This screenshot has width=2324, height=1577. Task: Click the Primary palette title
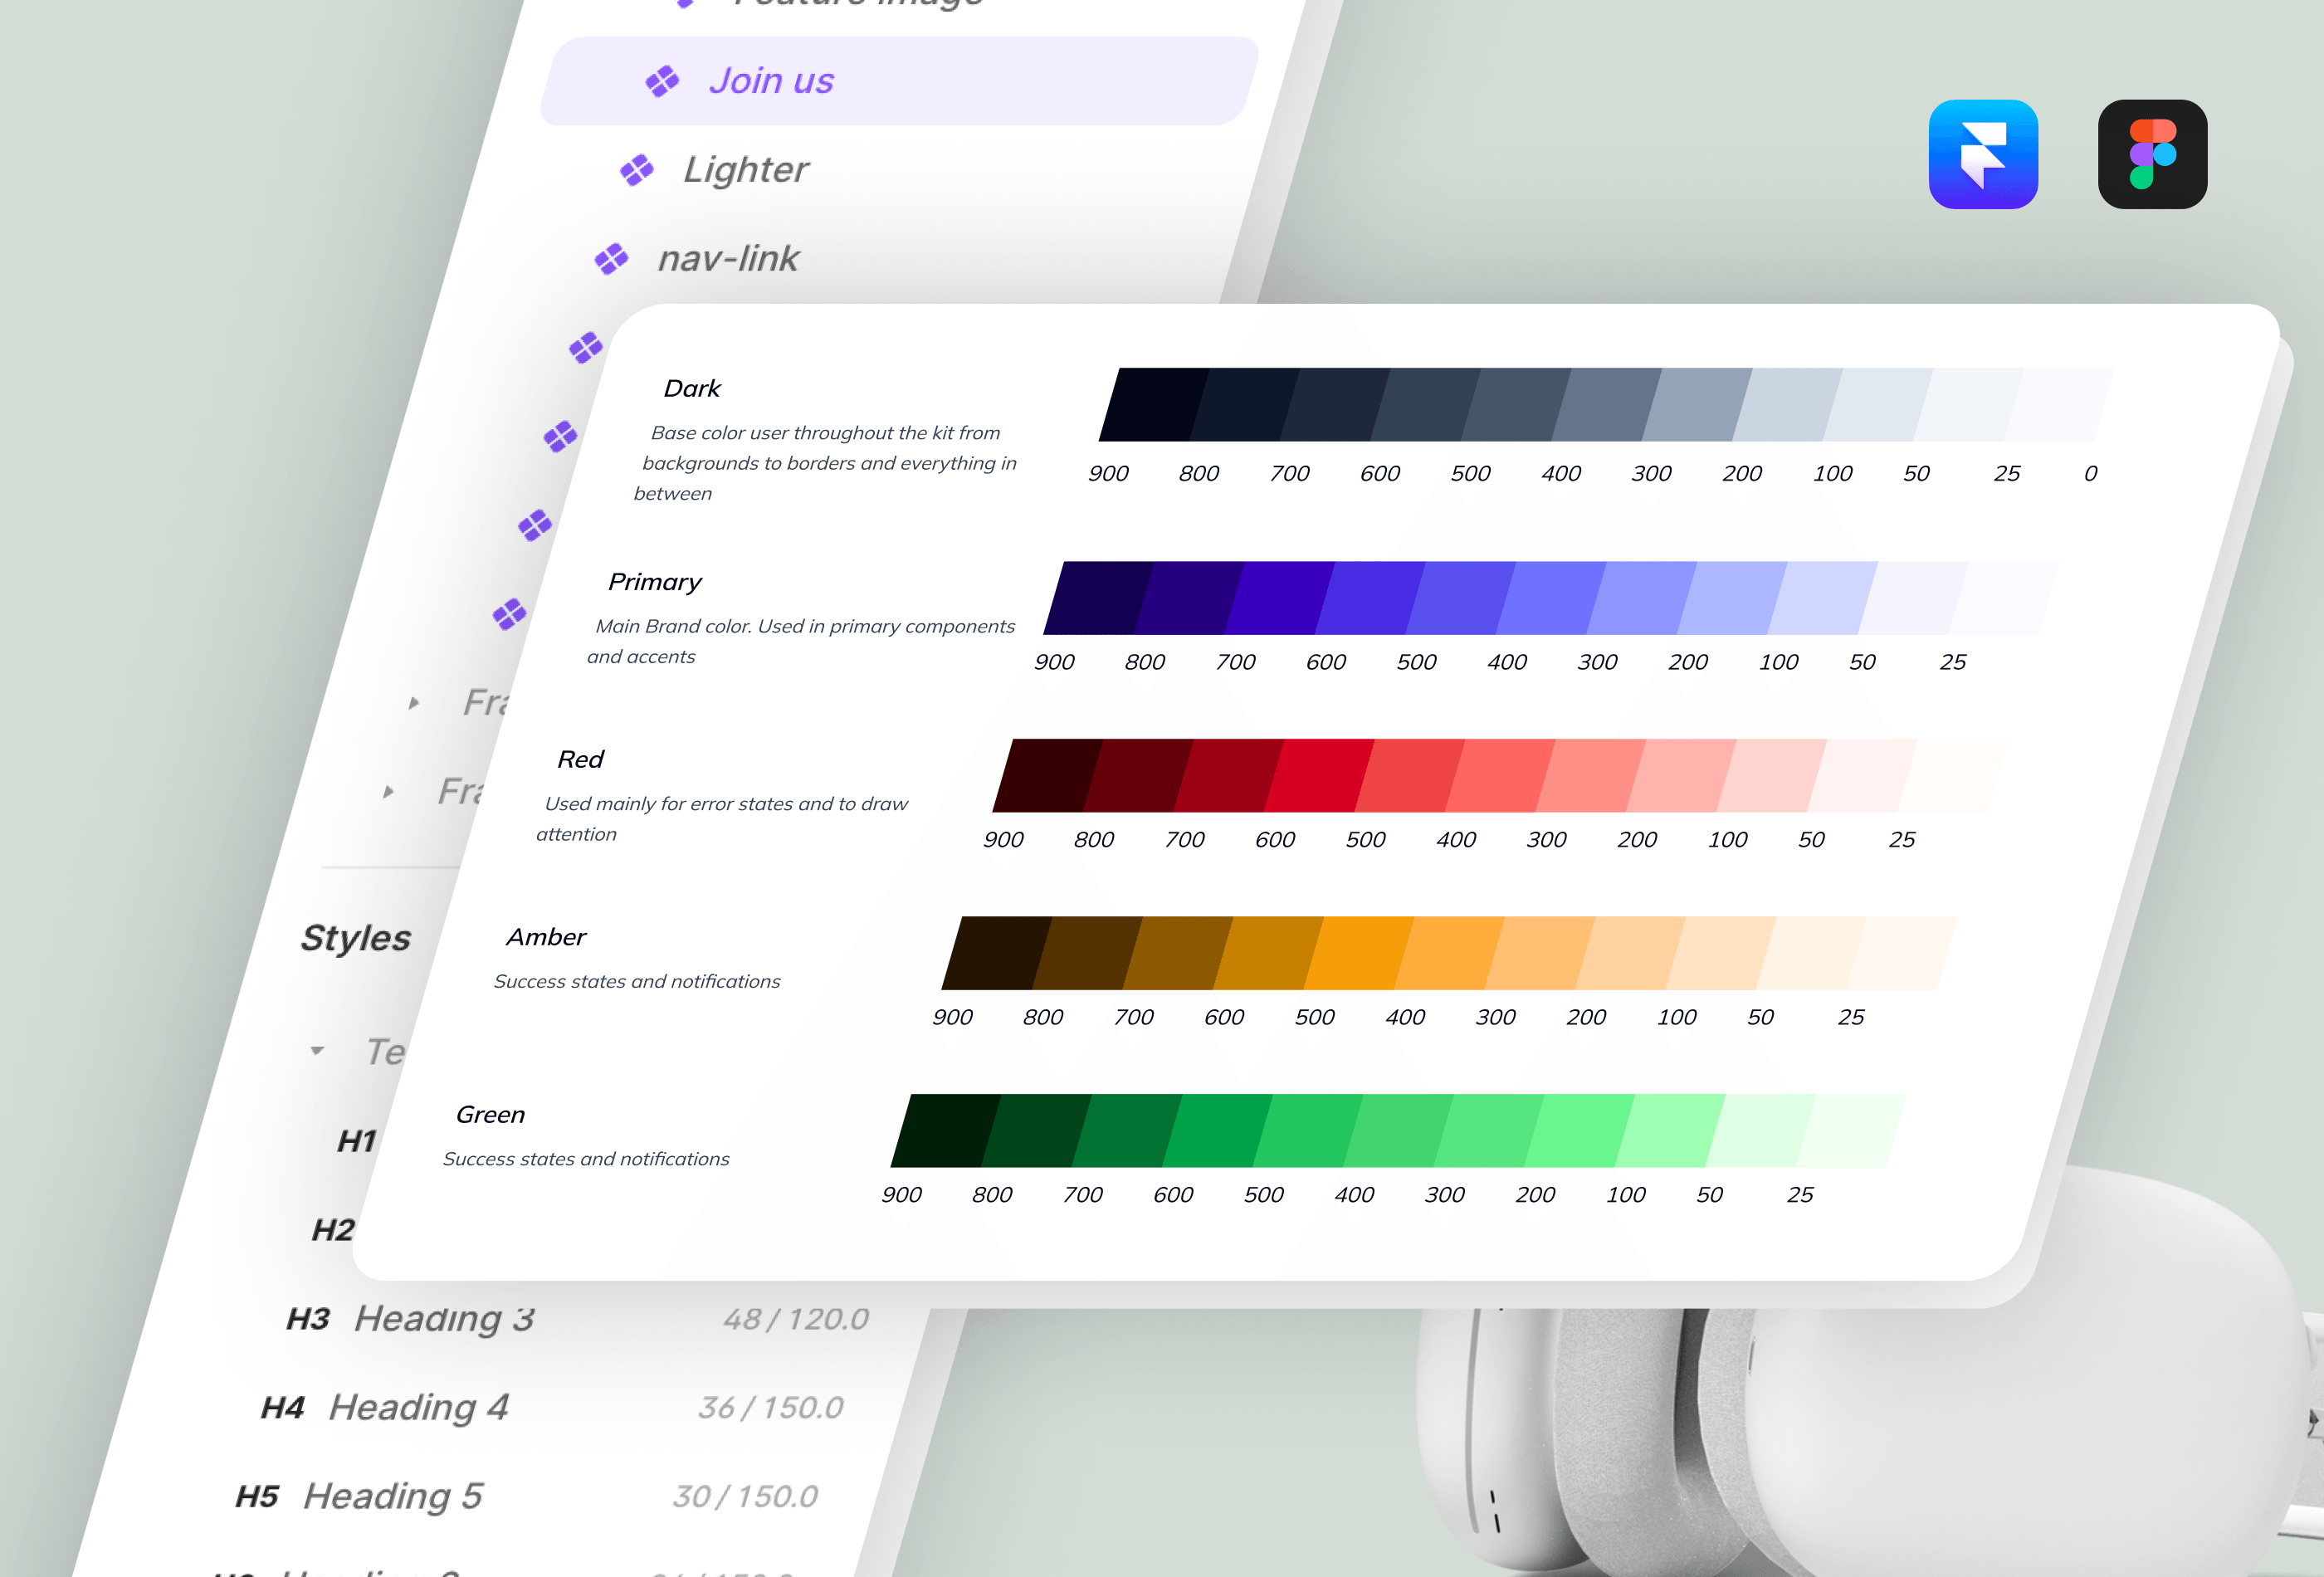(x=655, y=582)
